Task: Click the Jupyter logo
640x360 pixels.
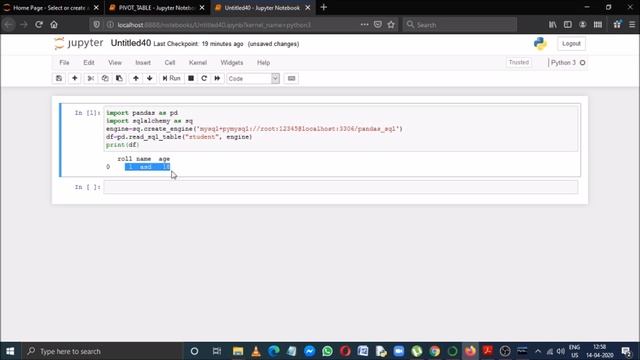Action: [79, 43]
